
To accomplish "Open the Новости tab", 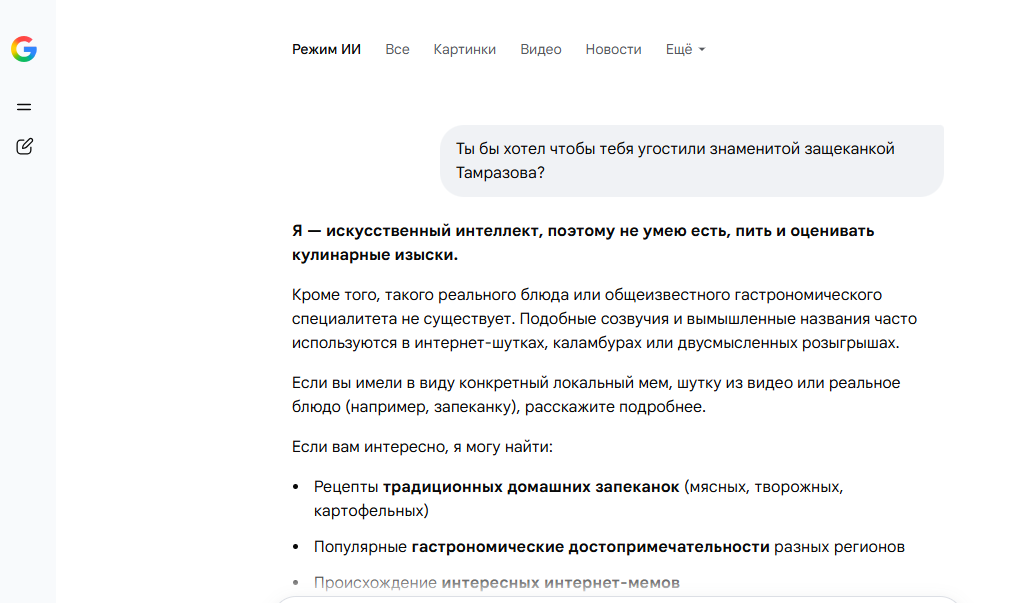I will (x=613, y=49).
